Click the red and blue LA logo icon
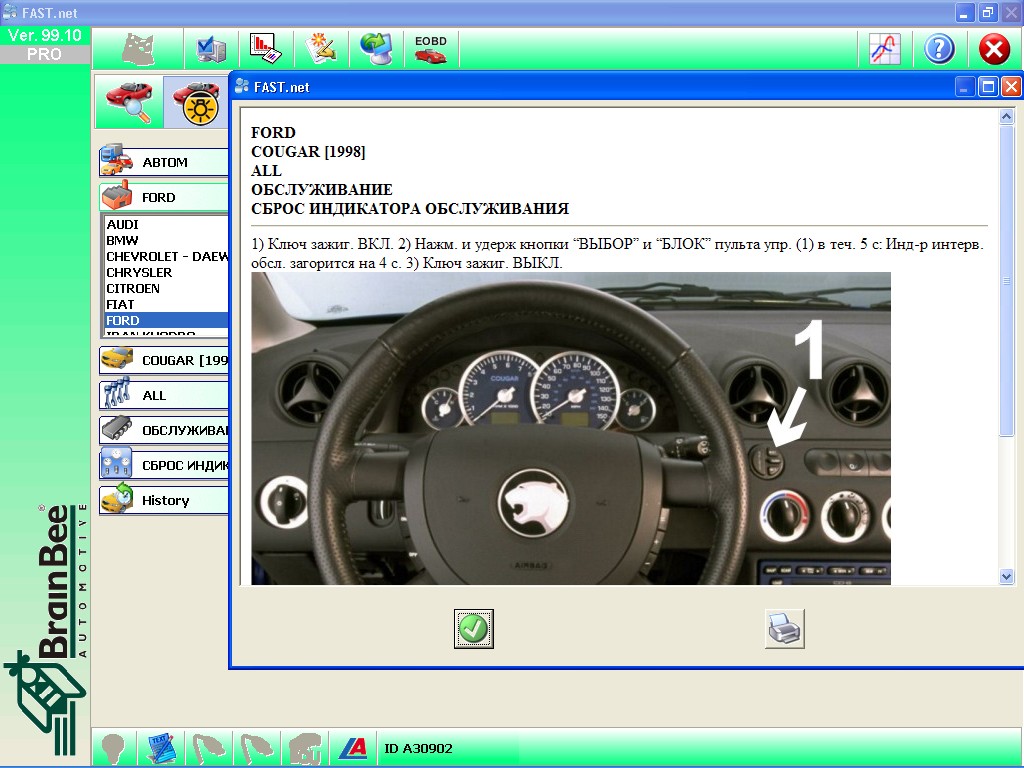1024x768 pixels. pos(352,748)
